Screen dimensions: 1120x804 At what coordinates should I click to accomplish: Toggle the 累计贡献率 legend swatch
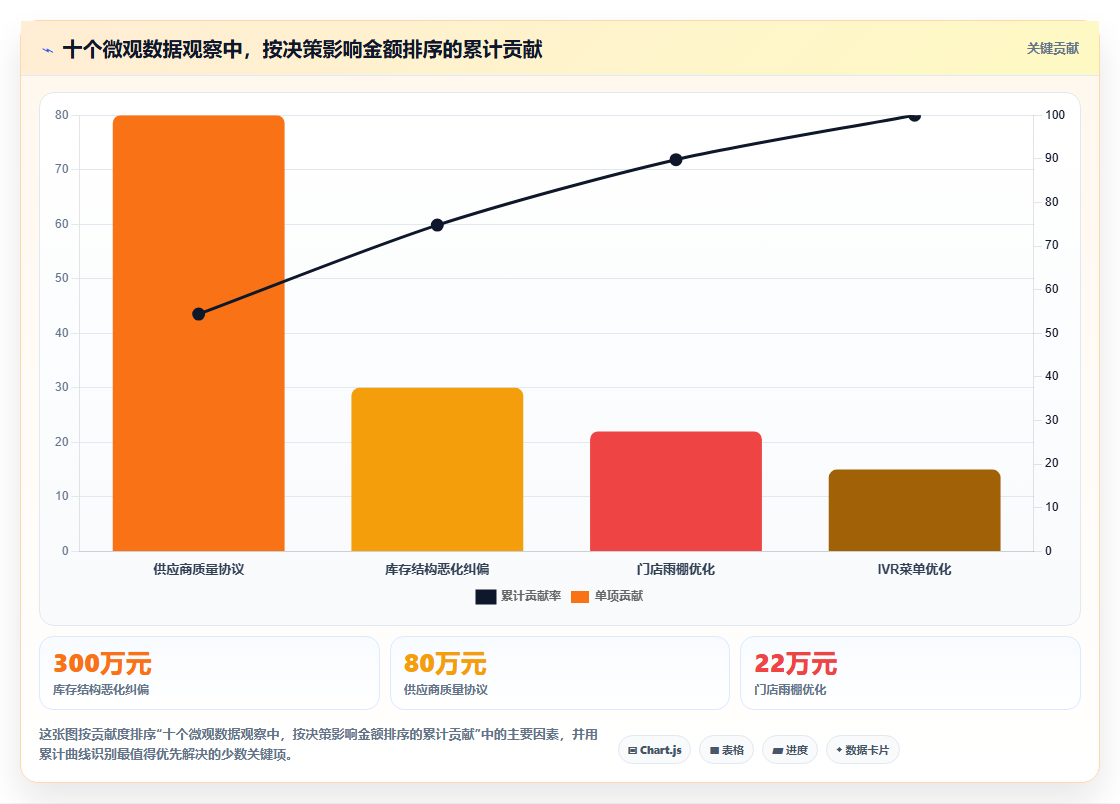[486, 596]
